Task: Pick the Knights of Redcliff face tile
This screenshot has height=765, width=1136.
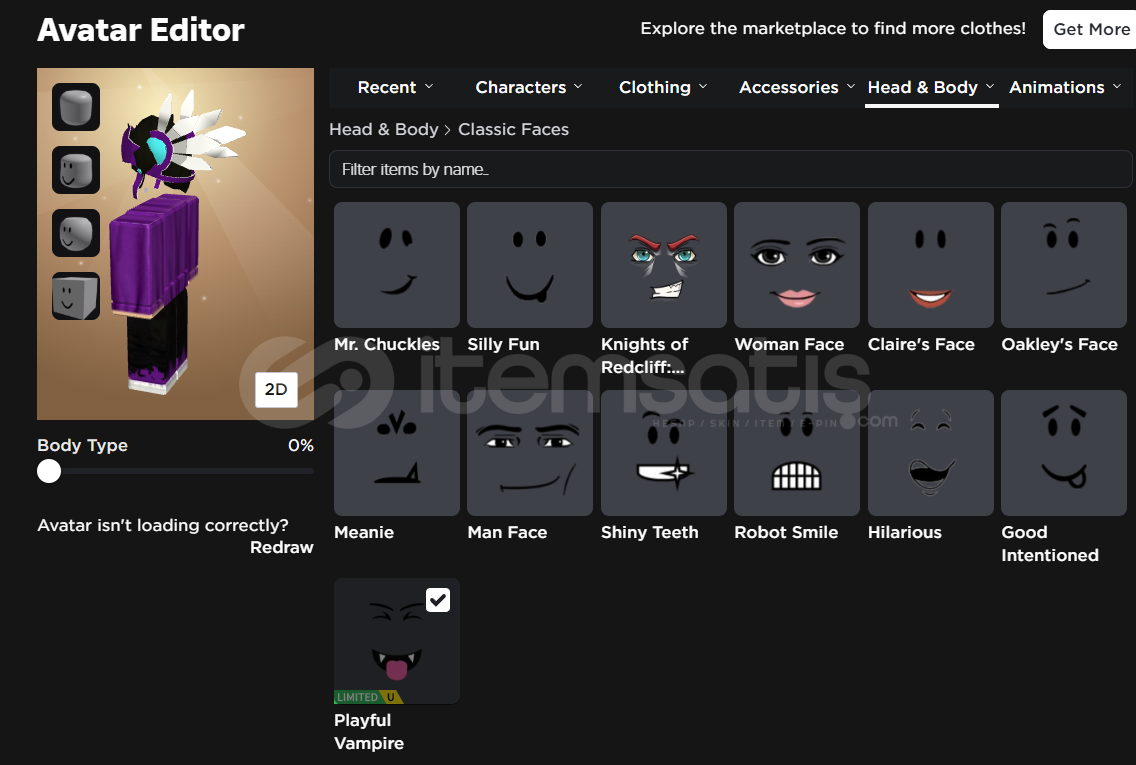Action: [x=664, y=265]
